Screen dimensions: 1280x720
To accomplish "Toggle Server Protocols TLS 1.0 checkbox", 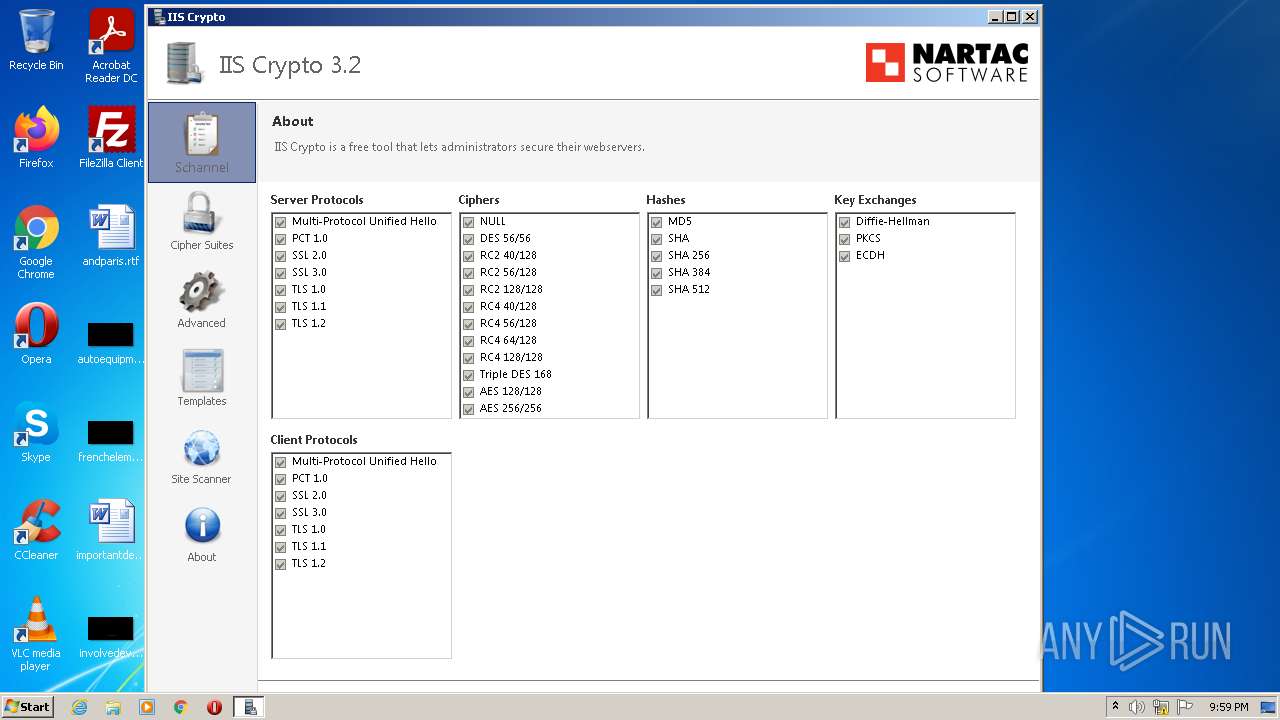I will (x=281, y=290).
